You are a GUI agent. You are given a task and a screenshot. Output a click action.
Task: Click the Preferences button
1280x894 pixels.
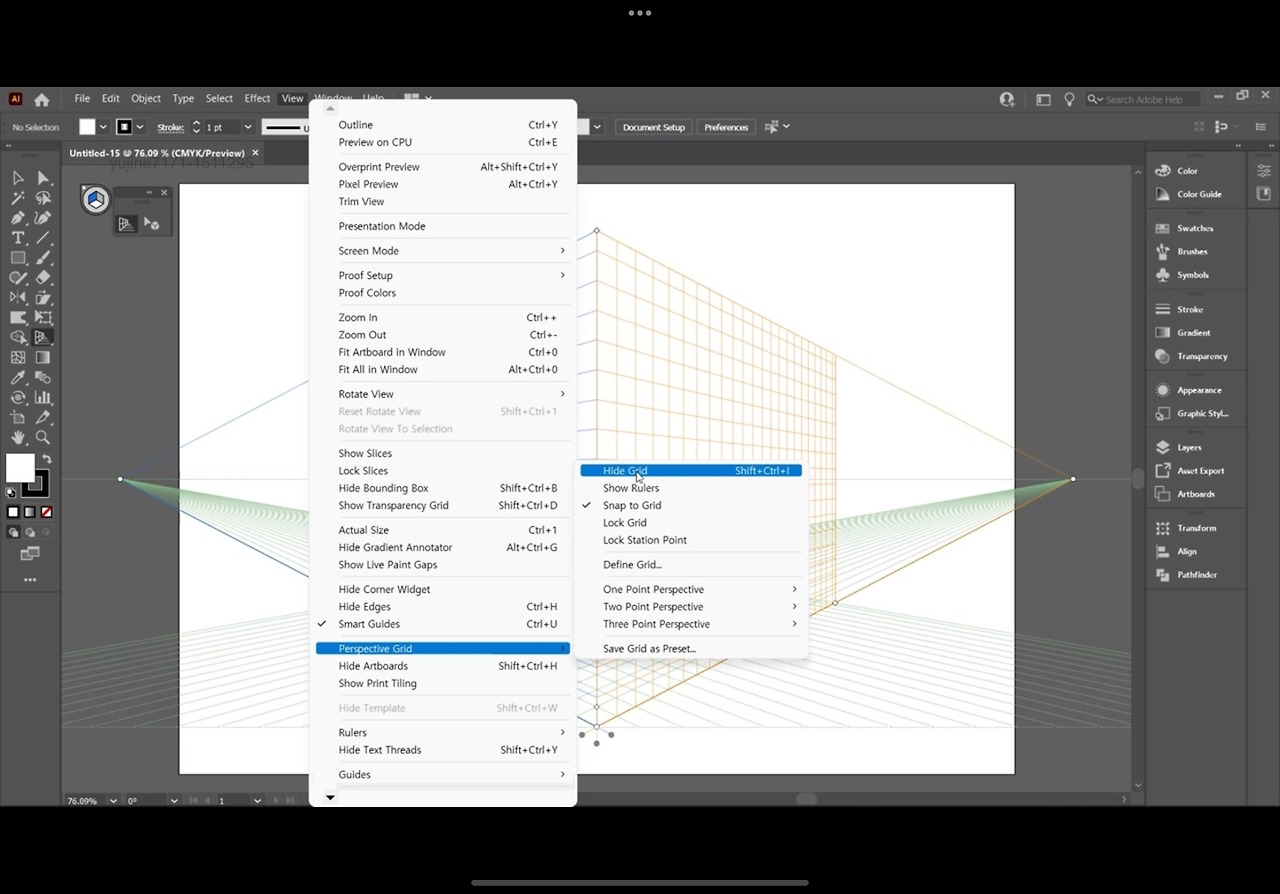[726, 127]
